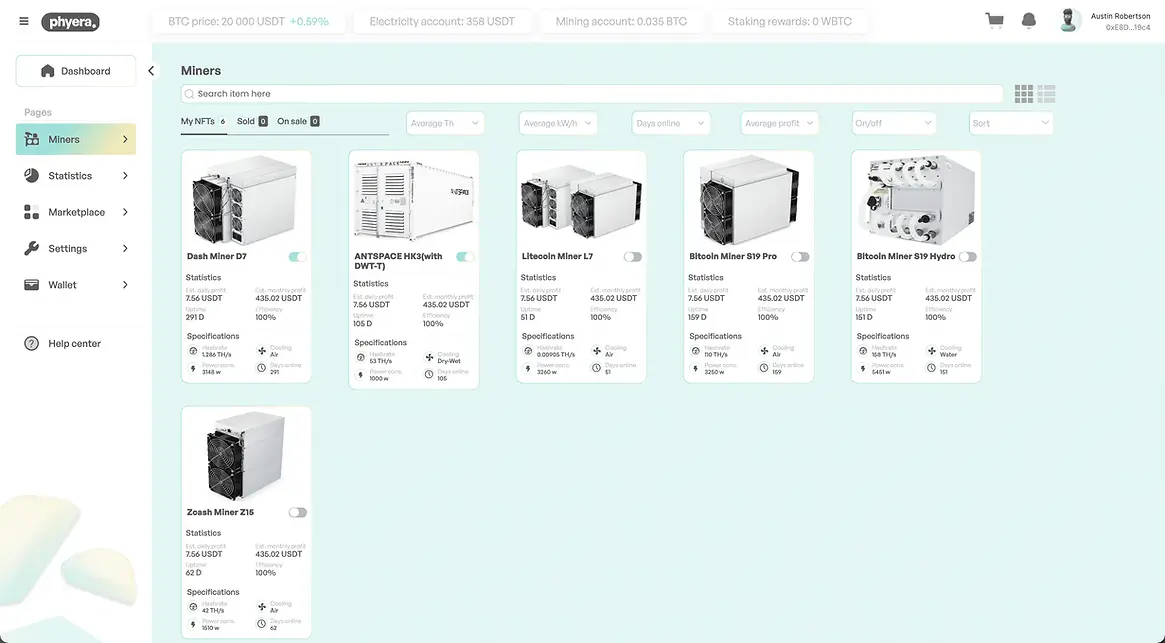Switch to the Sold tab
The height and width of the screenshot is (643, 1165).
coord(251,121)
